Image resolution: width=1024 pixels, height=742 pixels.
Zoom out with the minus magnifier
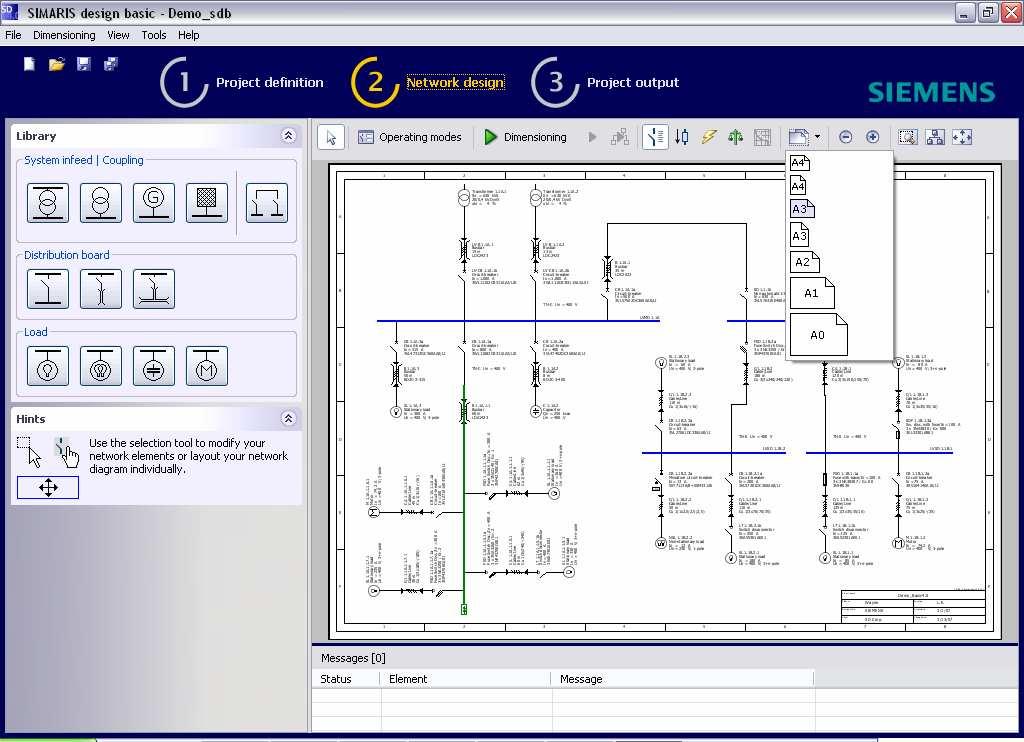pyautogui.click(x=846, y=137)
